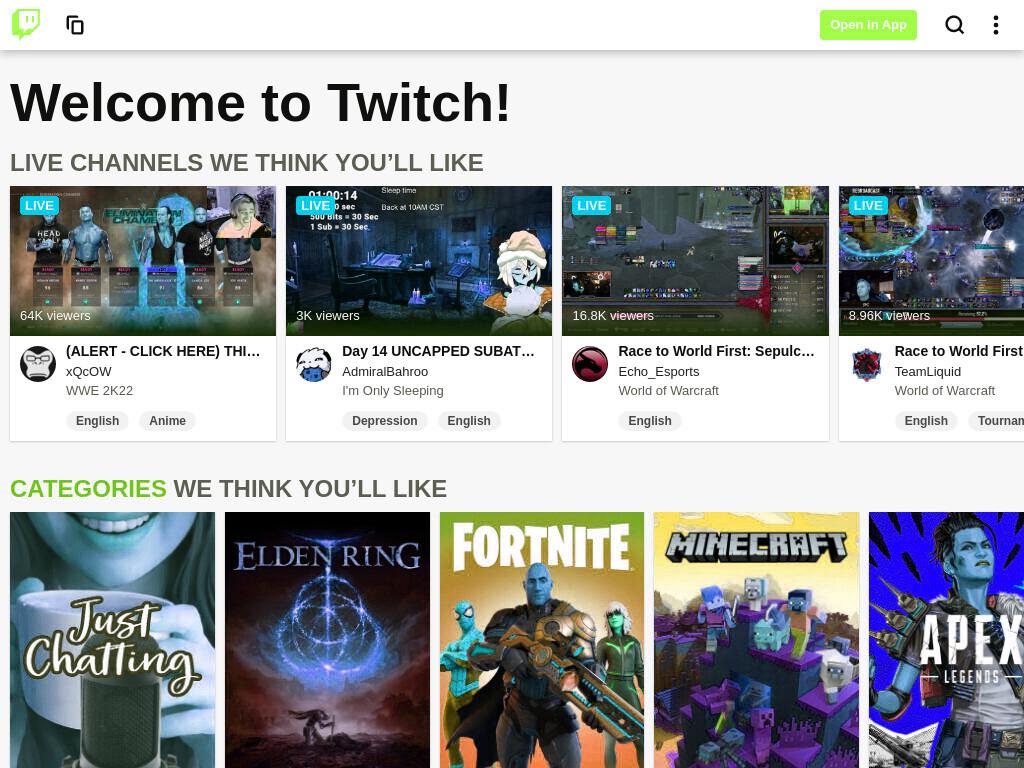This screenshot has width=1024, height=768.
Task: Click xQcOW's gorilla avatar icon
Action: coord(38,364)
